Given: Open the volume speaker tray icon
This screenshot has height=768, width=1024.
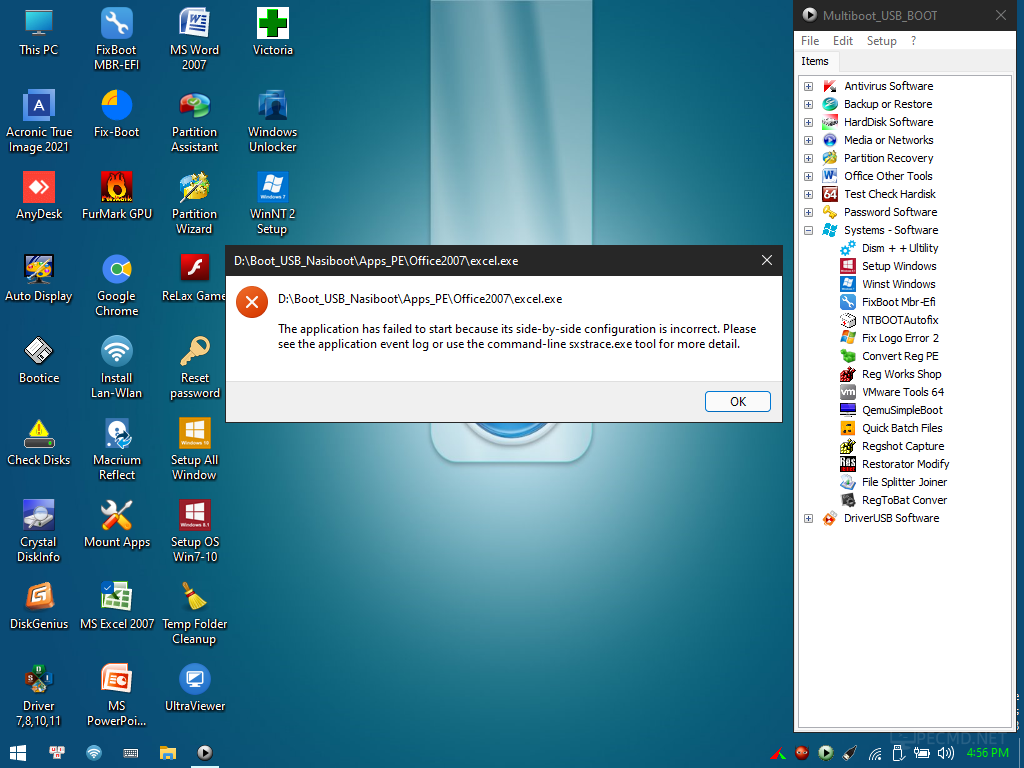Looking at the screenshot, I should point(945,754).
